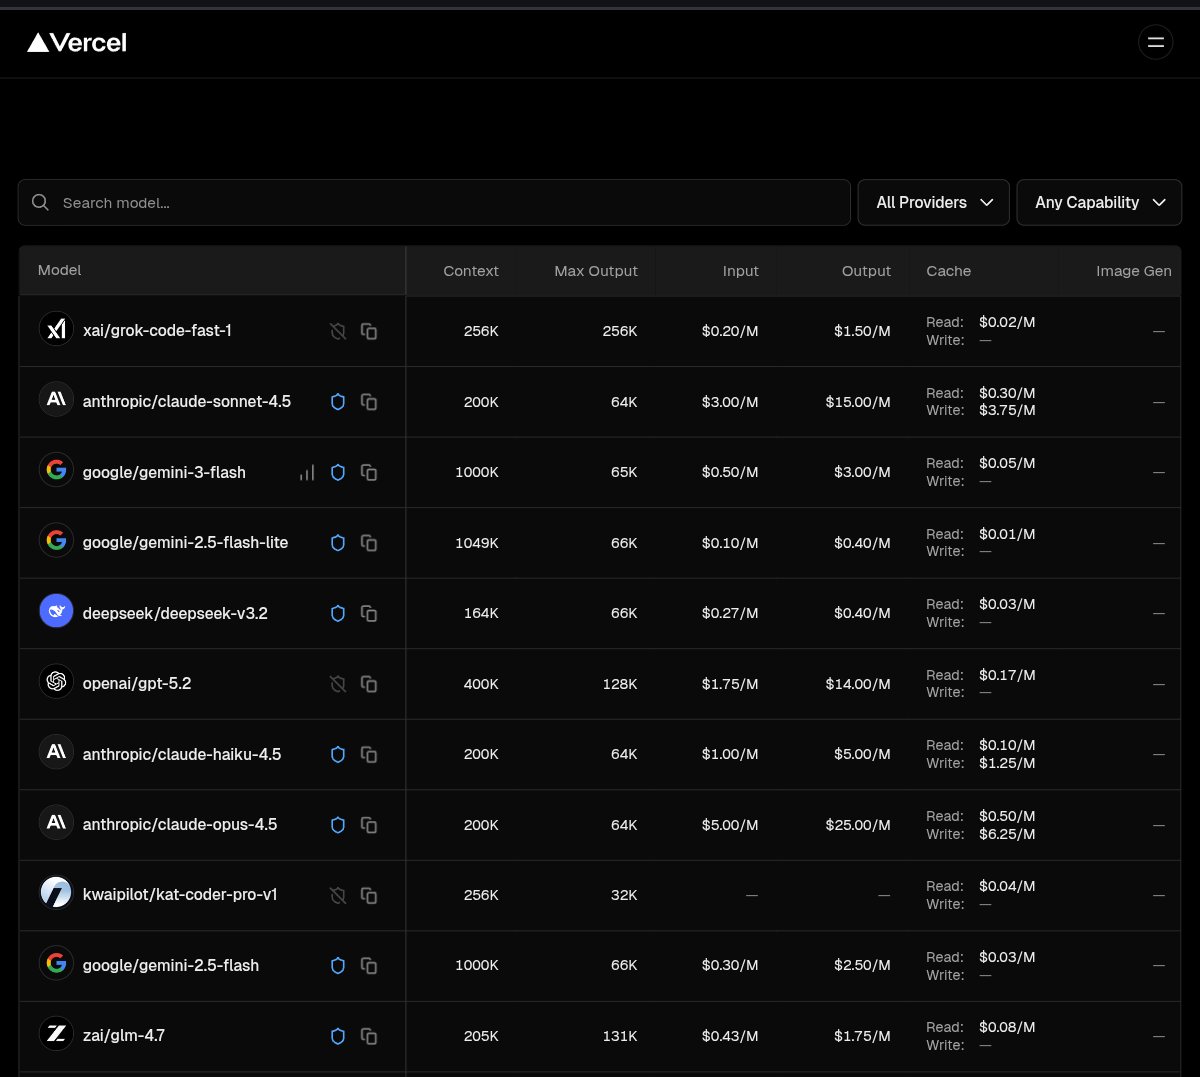Sort by the Context column header
The width and height of the screenshot is (1200, 1077).
[x=471, y=271]
